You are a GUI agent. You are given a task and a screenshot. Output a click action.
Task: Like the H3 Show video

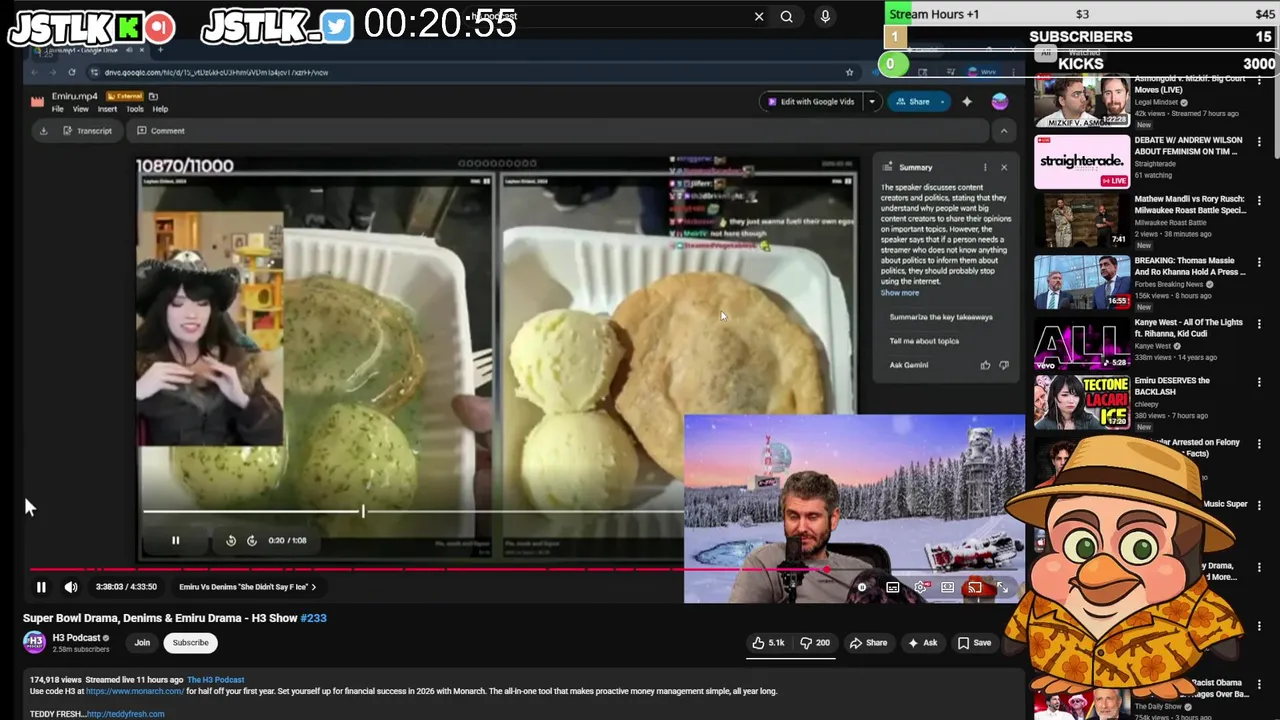click(768, 643)
